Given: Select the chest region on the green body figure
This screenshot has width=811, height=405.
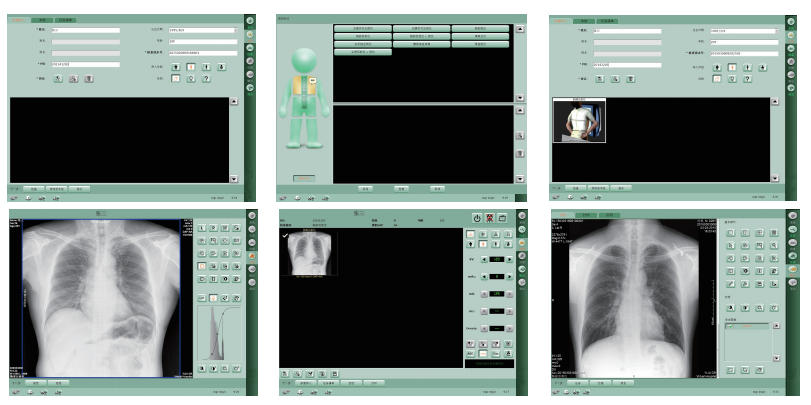Looking at the screenshot, I should pyautogui.click(x=304, y=85).
